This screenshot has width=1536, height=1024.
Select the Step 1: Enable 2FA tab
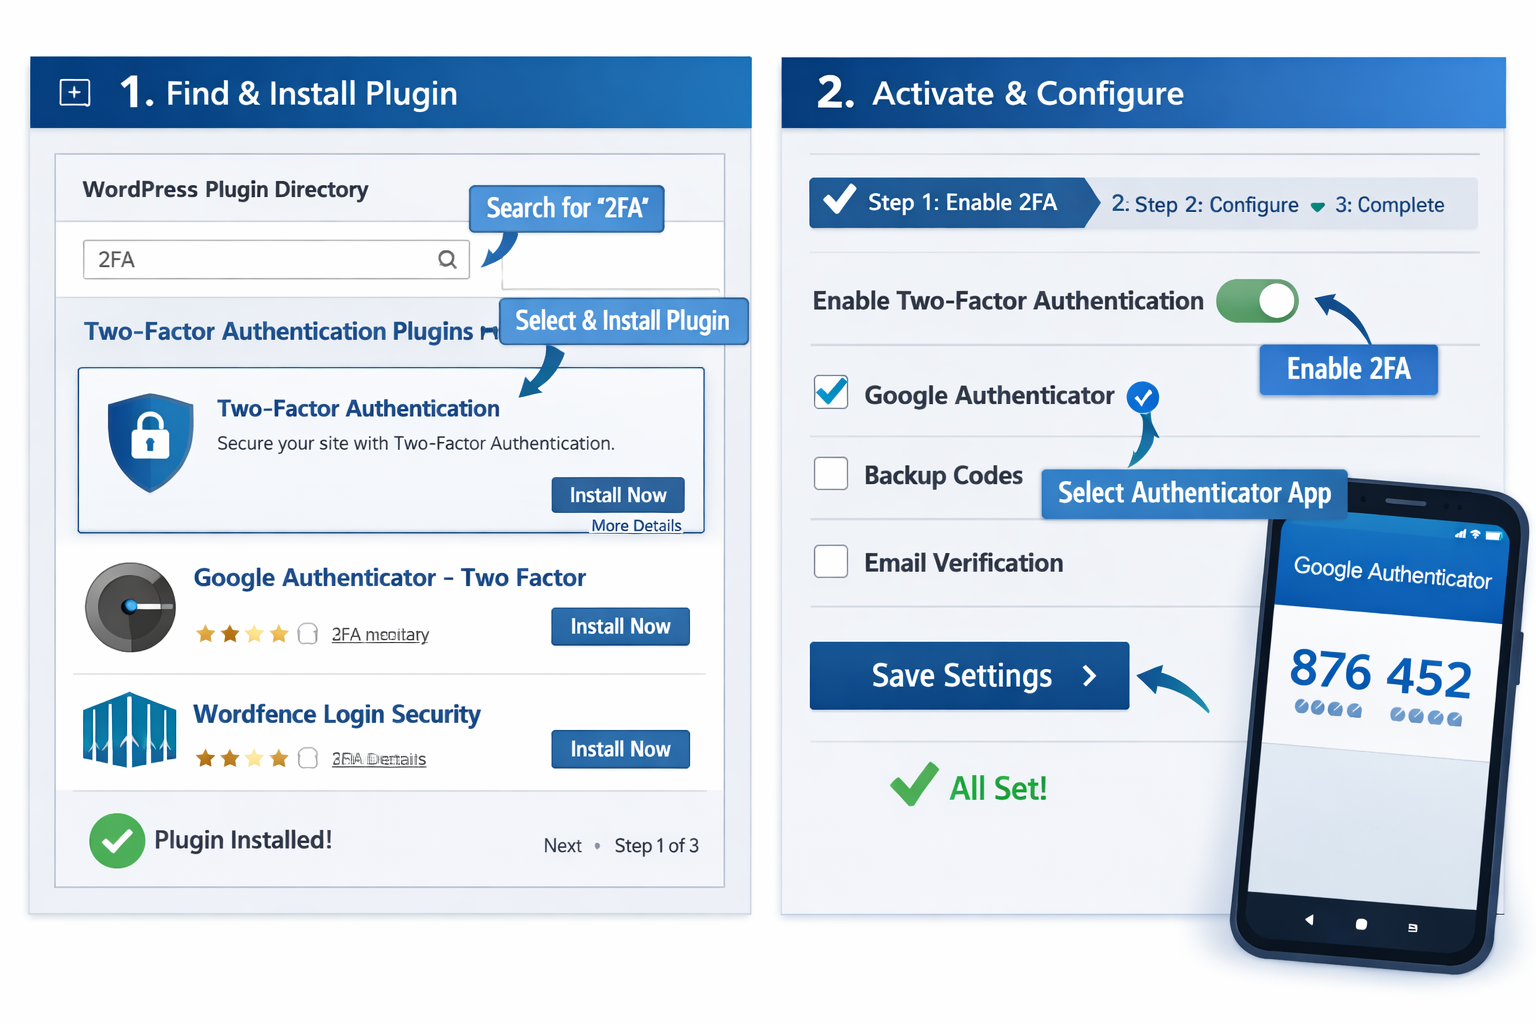click(x=948, y=202)
